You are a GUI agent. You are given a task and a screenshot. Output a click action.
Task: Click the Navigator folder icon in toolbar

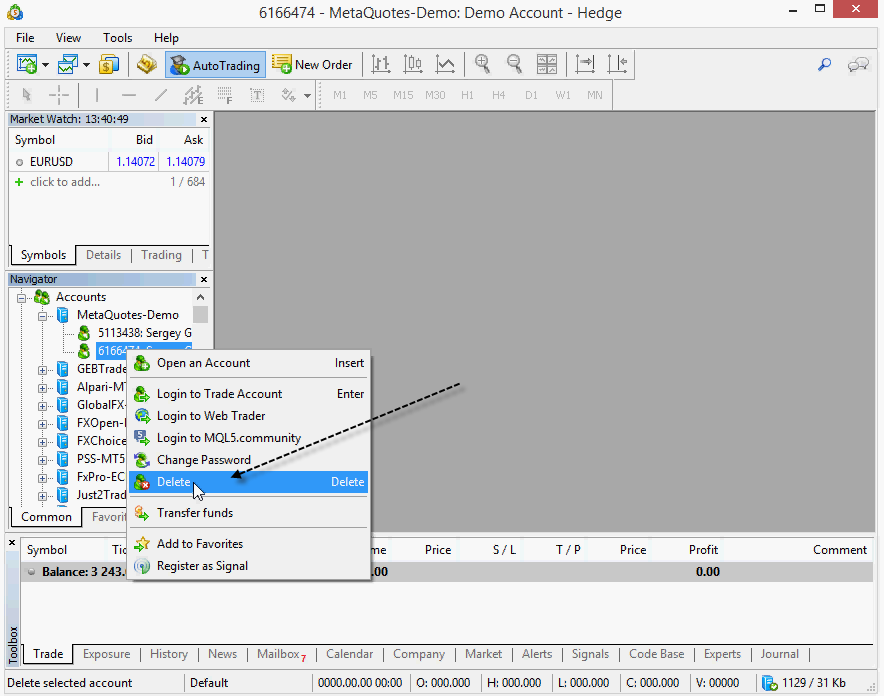tap(146, 65)
